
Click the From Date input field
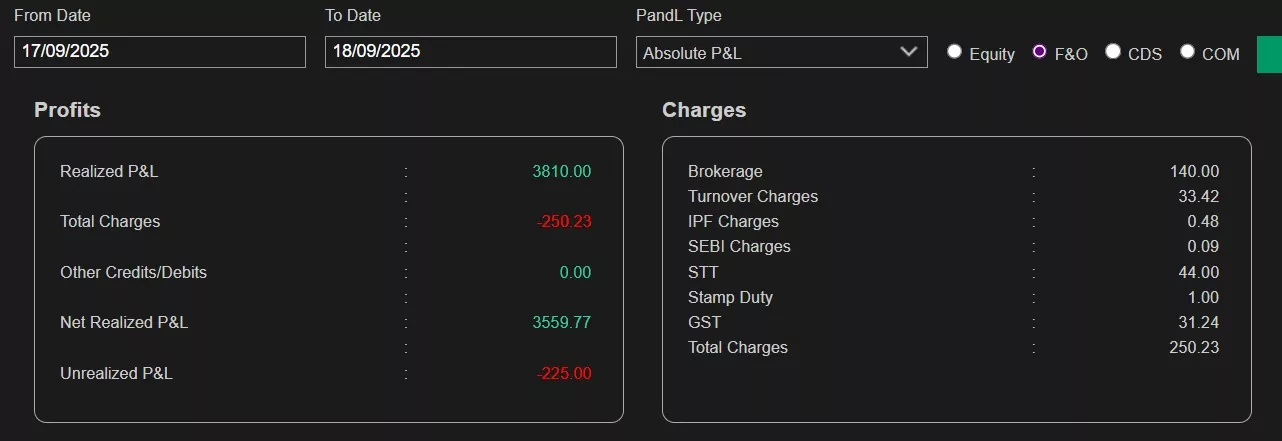159,52
